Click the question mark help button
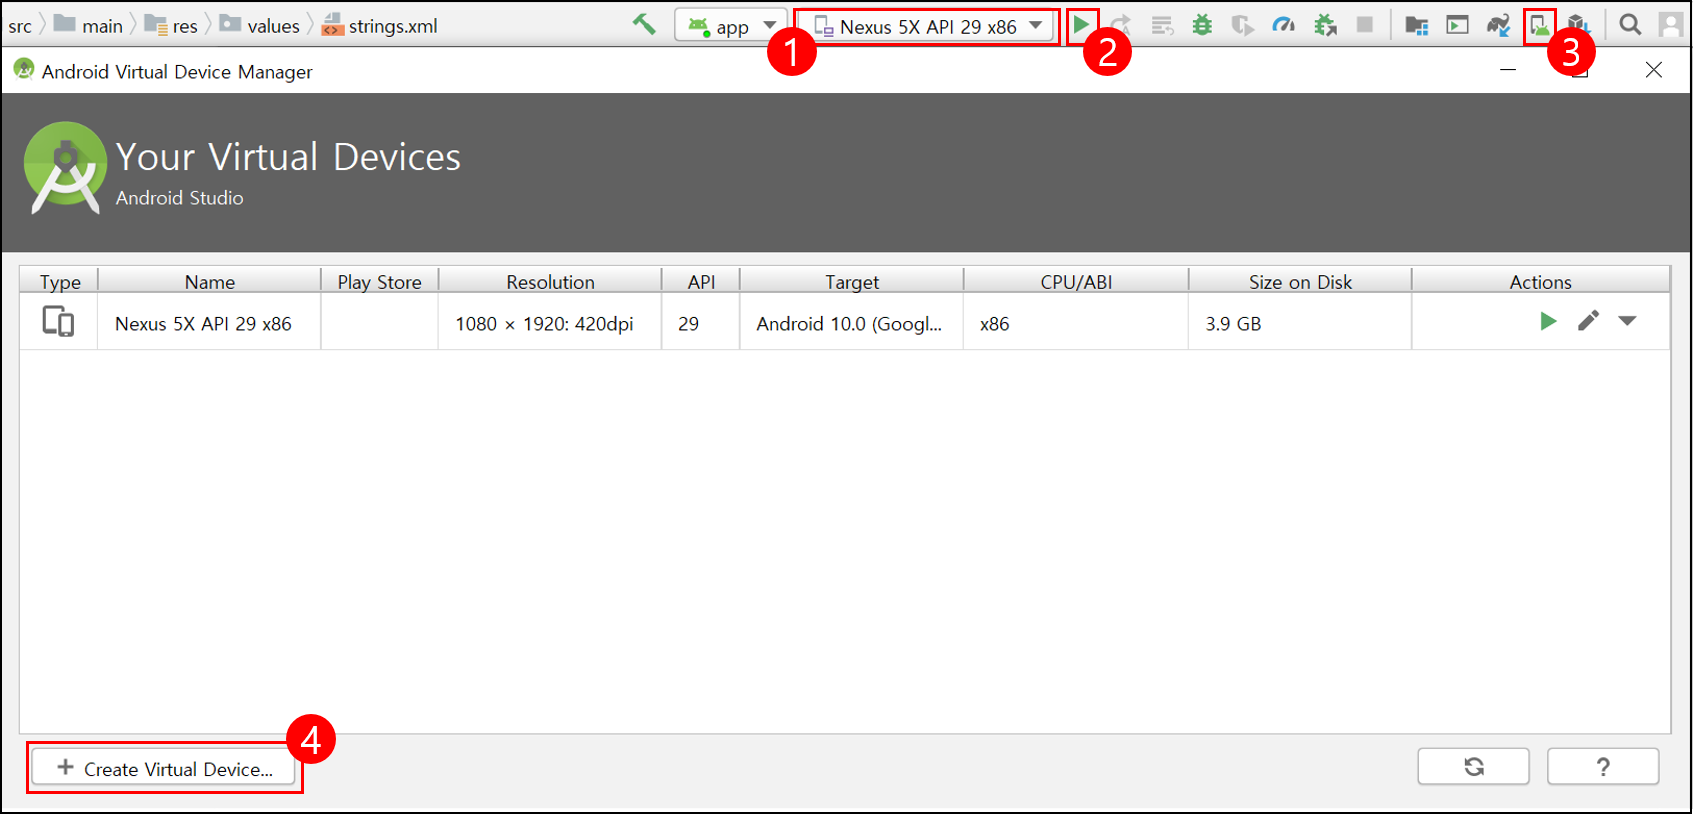Screen dimensions: 1693x814 pos(1603,767)
